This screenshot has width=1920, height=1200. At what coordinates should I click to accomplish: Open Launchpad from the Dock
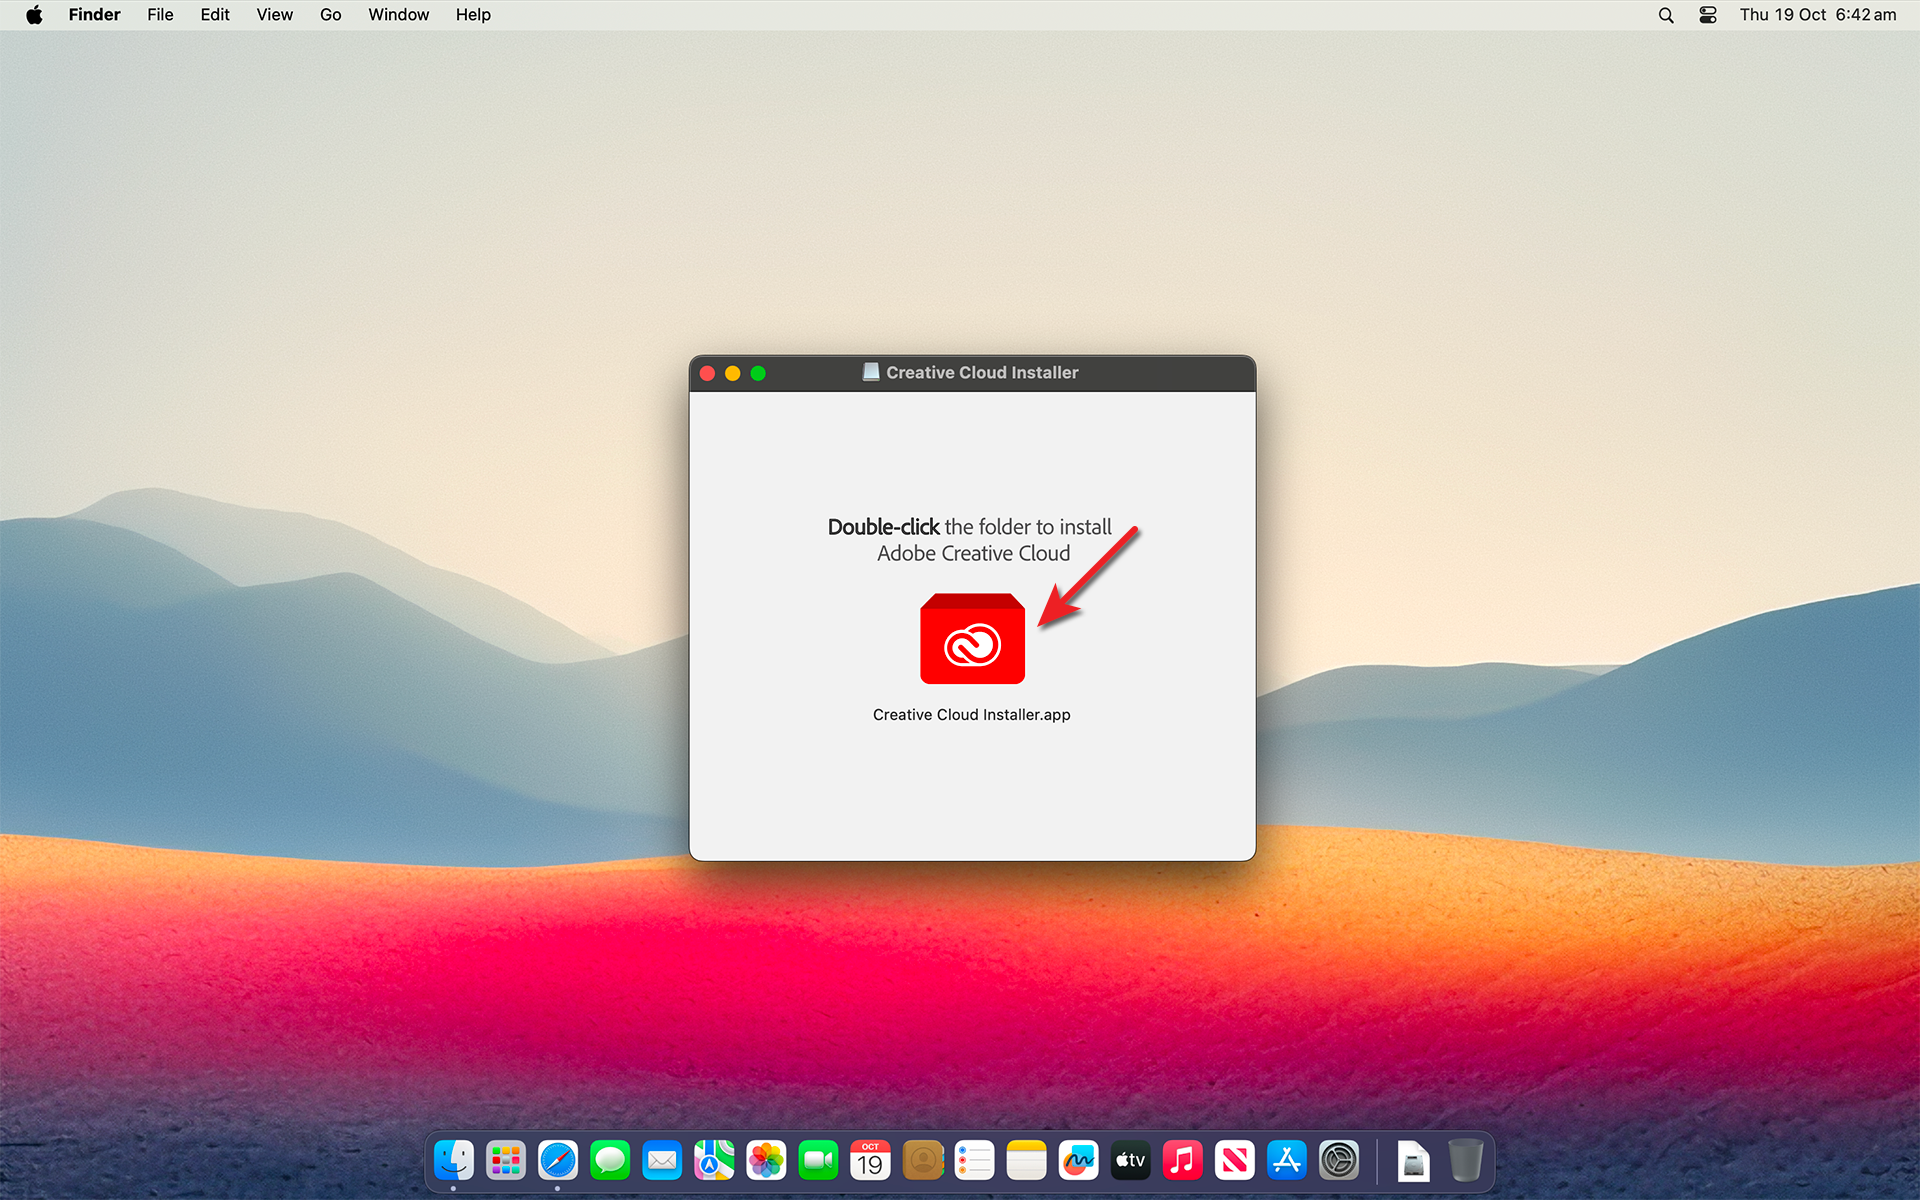pyautogui.click(x=506, y=1160)
